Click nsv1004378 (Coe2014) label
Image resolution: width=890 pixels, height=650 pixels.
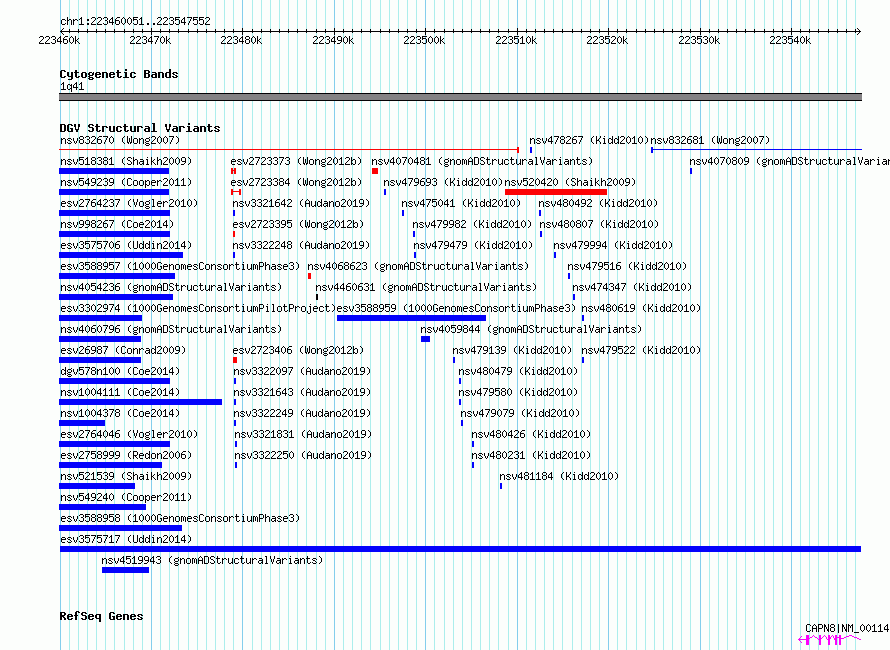tap(120, 413)
